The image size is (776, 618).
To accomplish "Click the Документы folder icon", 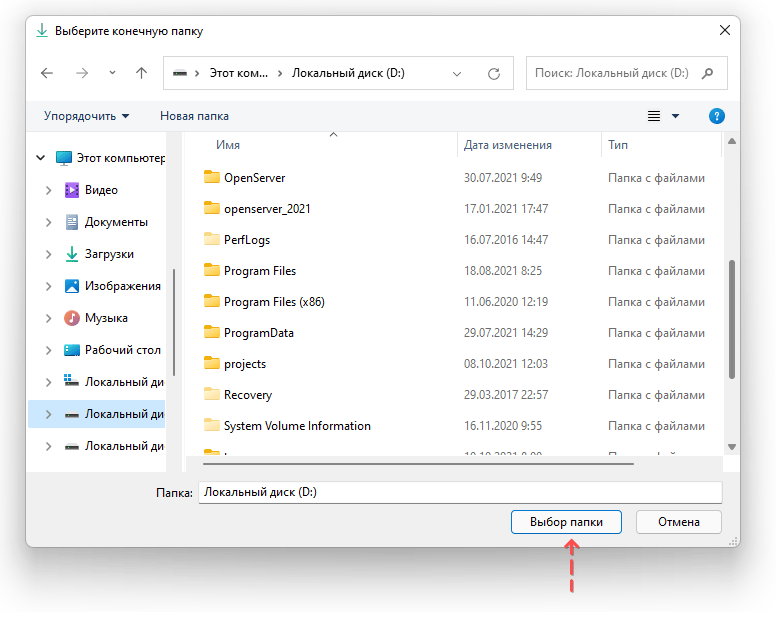I will (x=72, y=222).
